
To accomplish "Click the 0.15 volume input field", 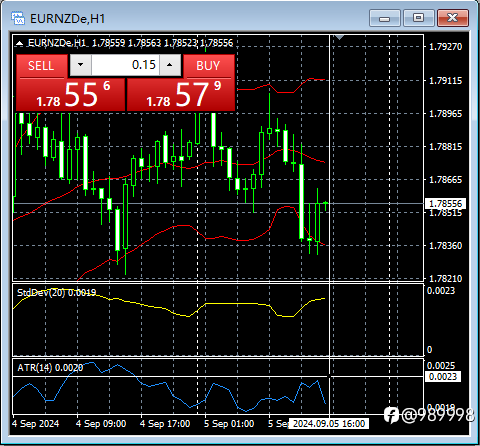I will click(x=125, y=65).
